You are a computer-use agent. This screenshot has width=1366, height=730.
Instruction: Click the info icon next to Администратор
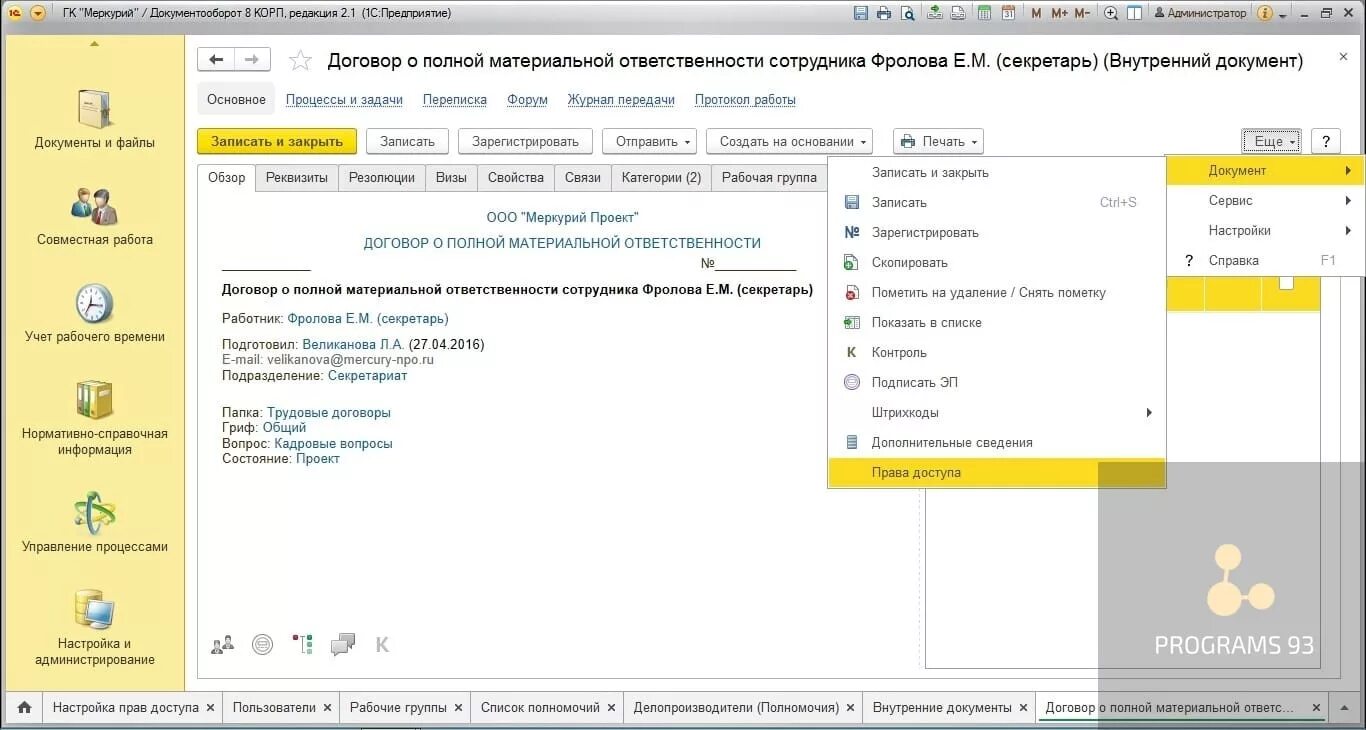click(1265, 13)
